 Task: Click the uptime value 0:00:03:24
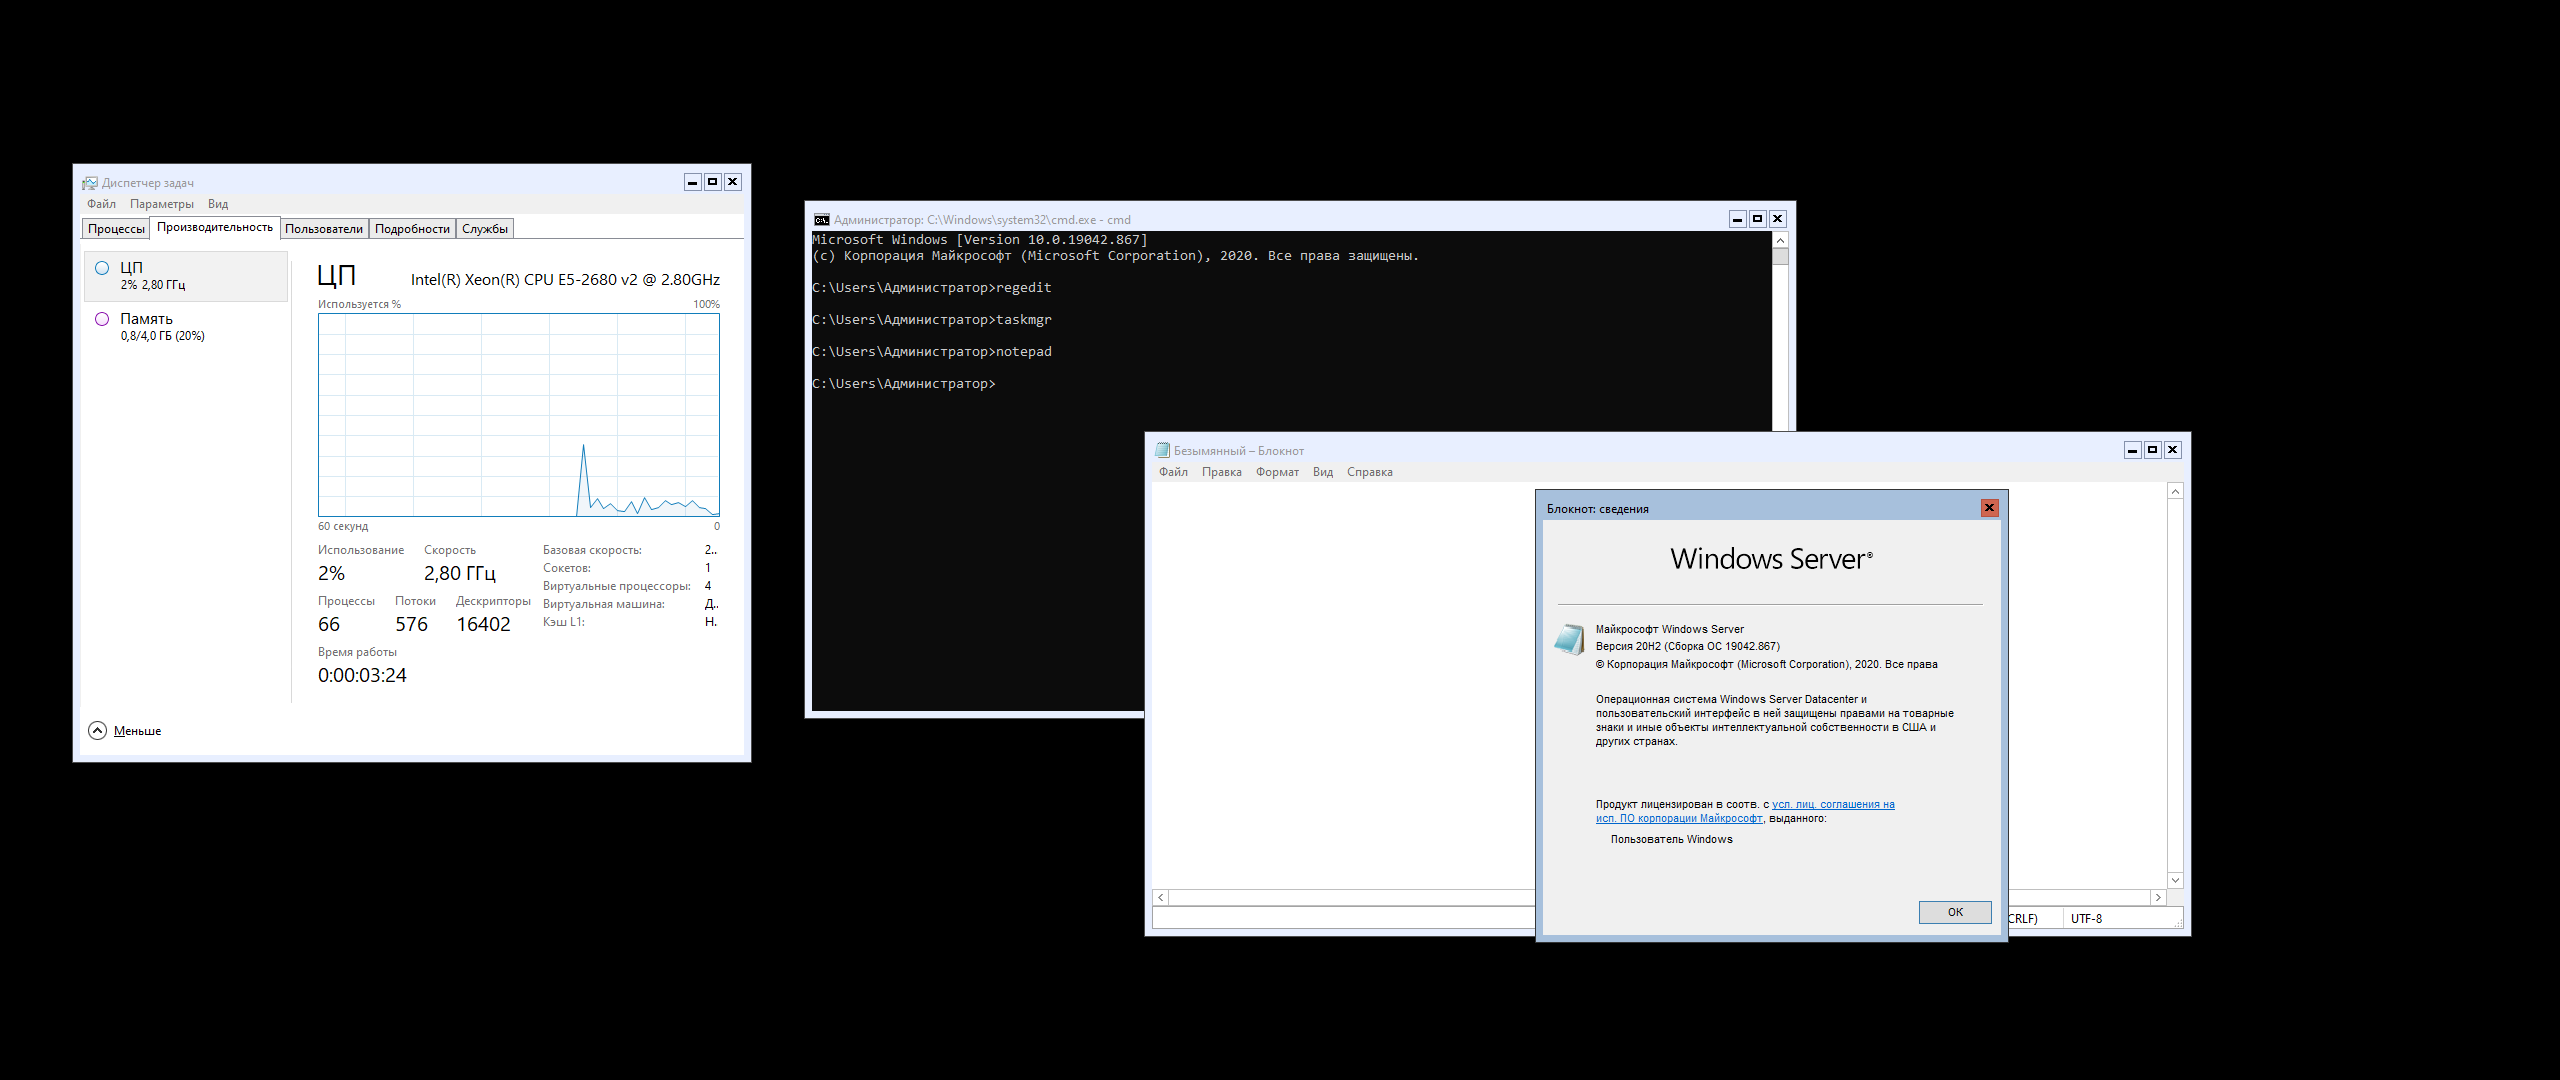point(362,675)
